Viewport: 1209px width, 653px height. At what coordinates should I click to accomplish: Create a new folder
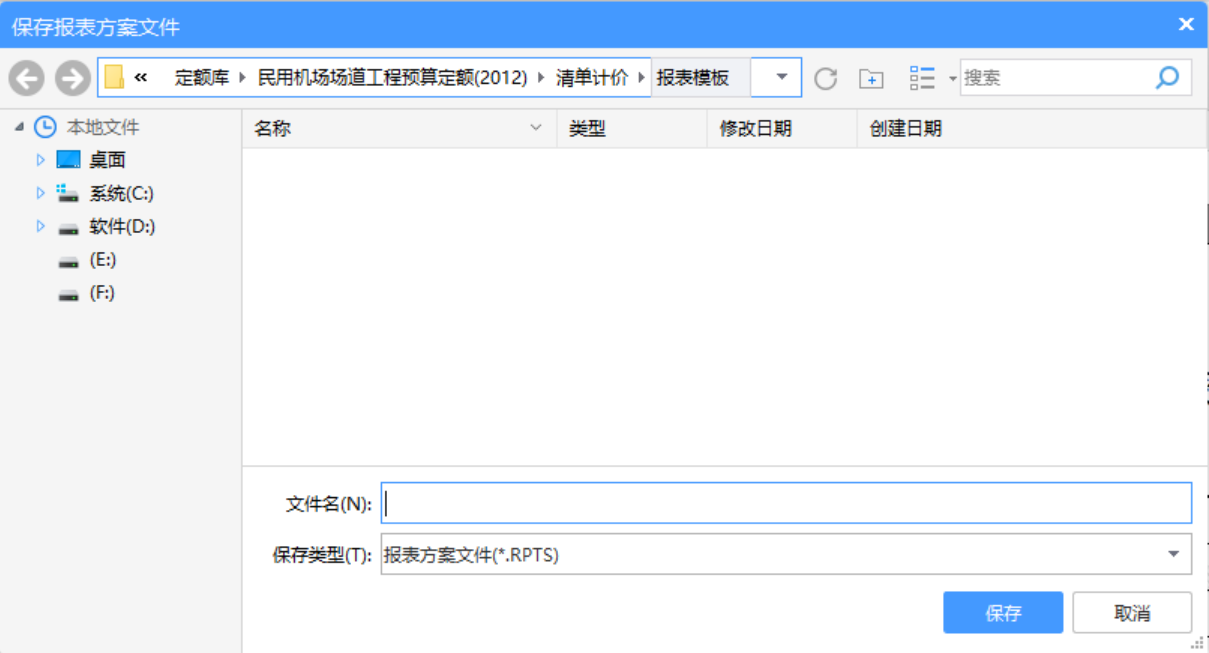(871, 78)
